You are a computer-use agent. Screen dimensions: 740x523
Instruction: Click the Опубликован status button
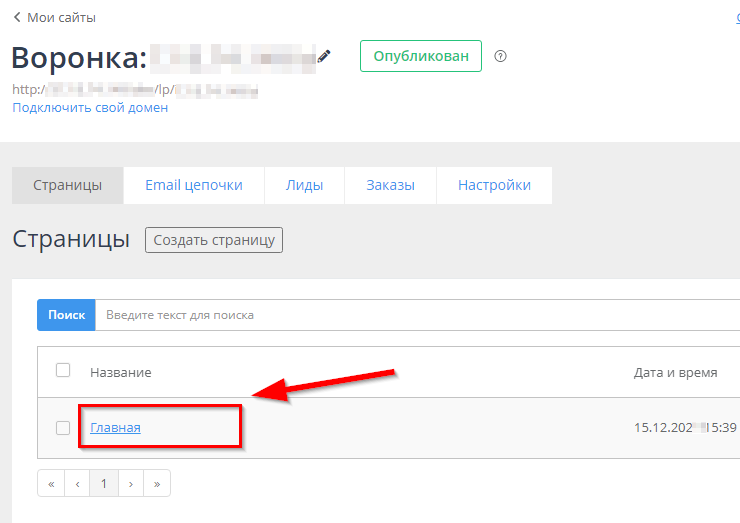coord(421,56)
